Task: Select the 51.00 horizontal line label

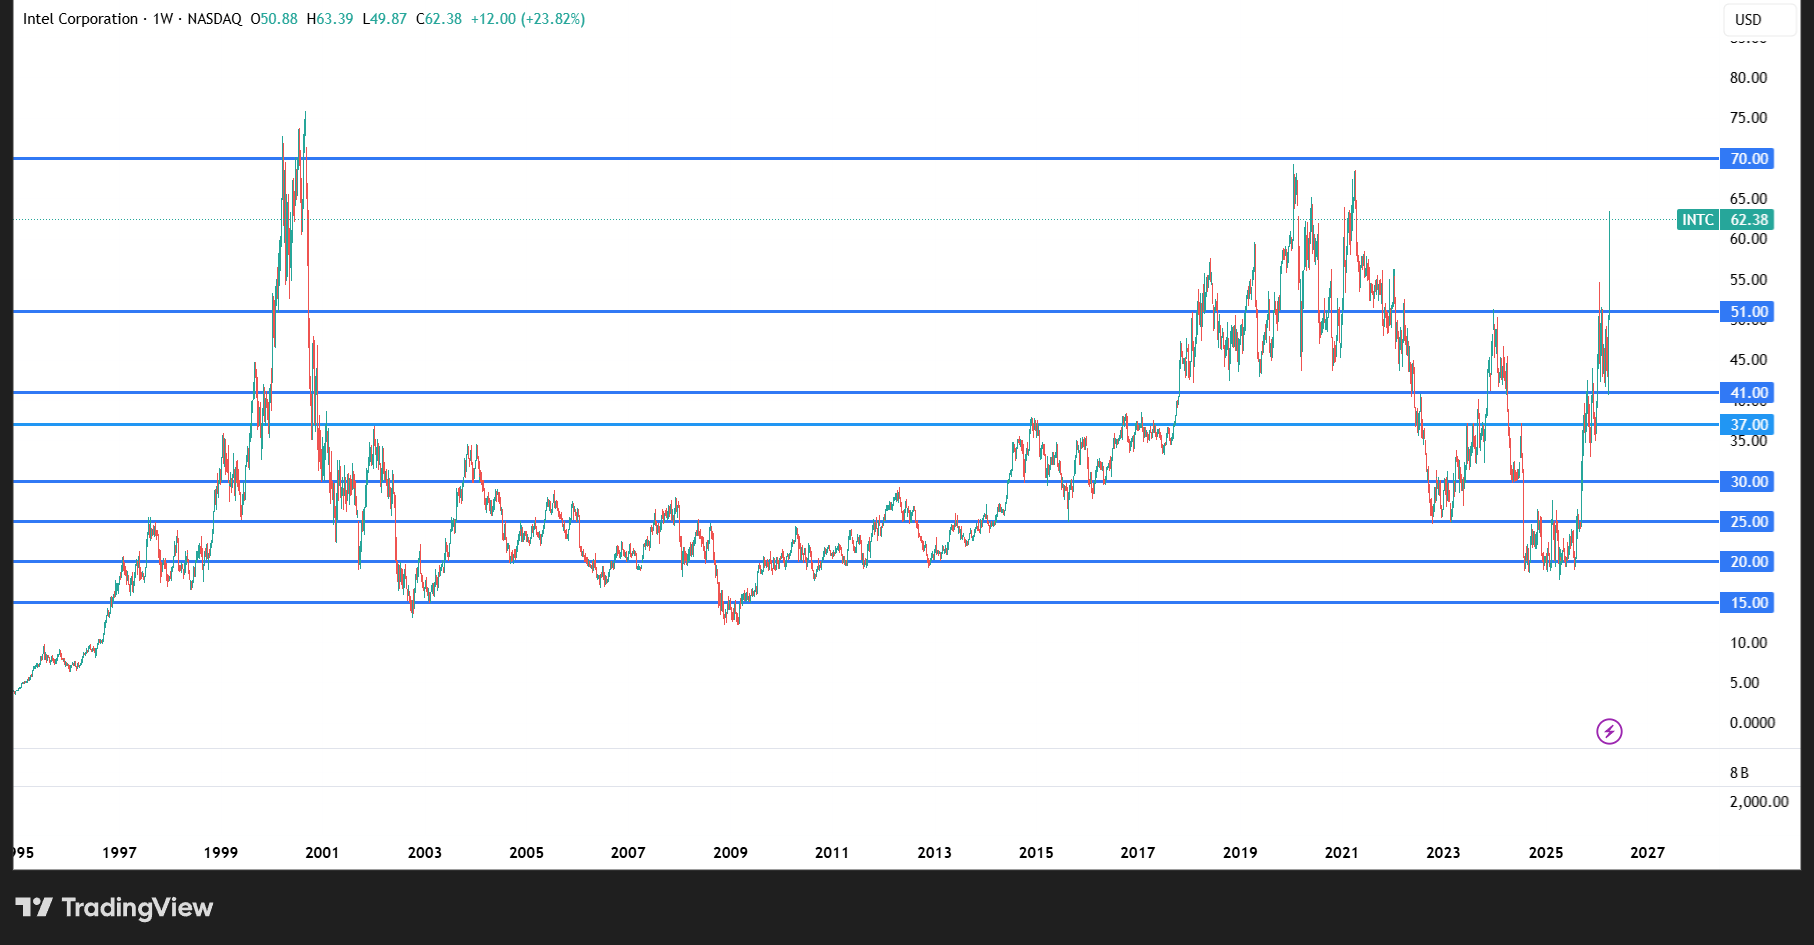Action: [x=1747, y=311]
